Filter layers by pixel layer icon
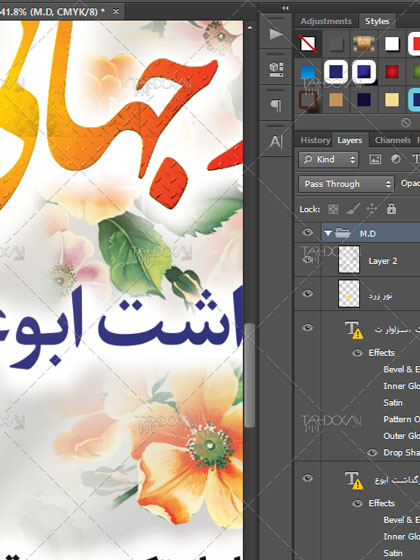The height and width of the screenshot is (560, 420). (x=375, y=159)
